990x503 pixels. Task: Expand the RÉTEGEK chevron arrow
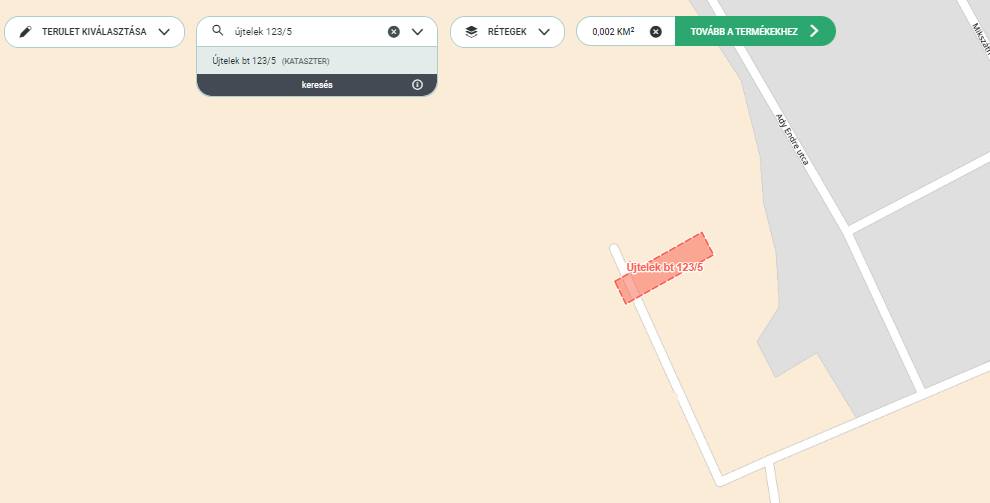pyautogui.click(x=544, y=32)
